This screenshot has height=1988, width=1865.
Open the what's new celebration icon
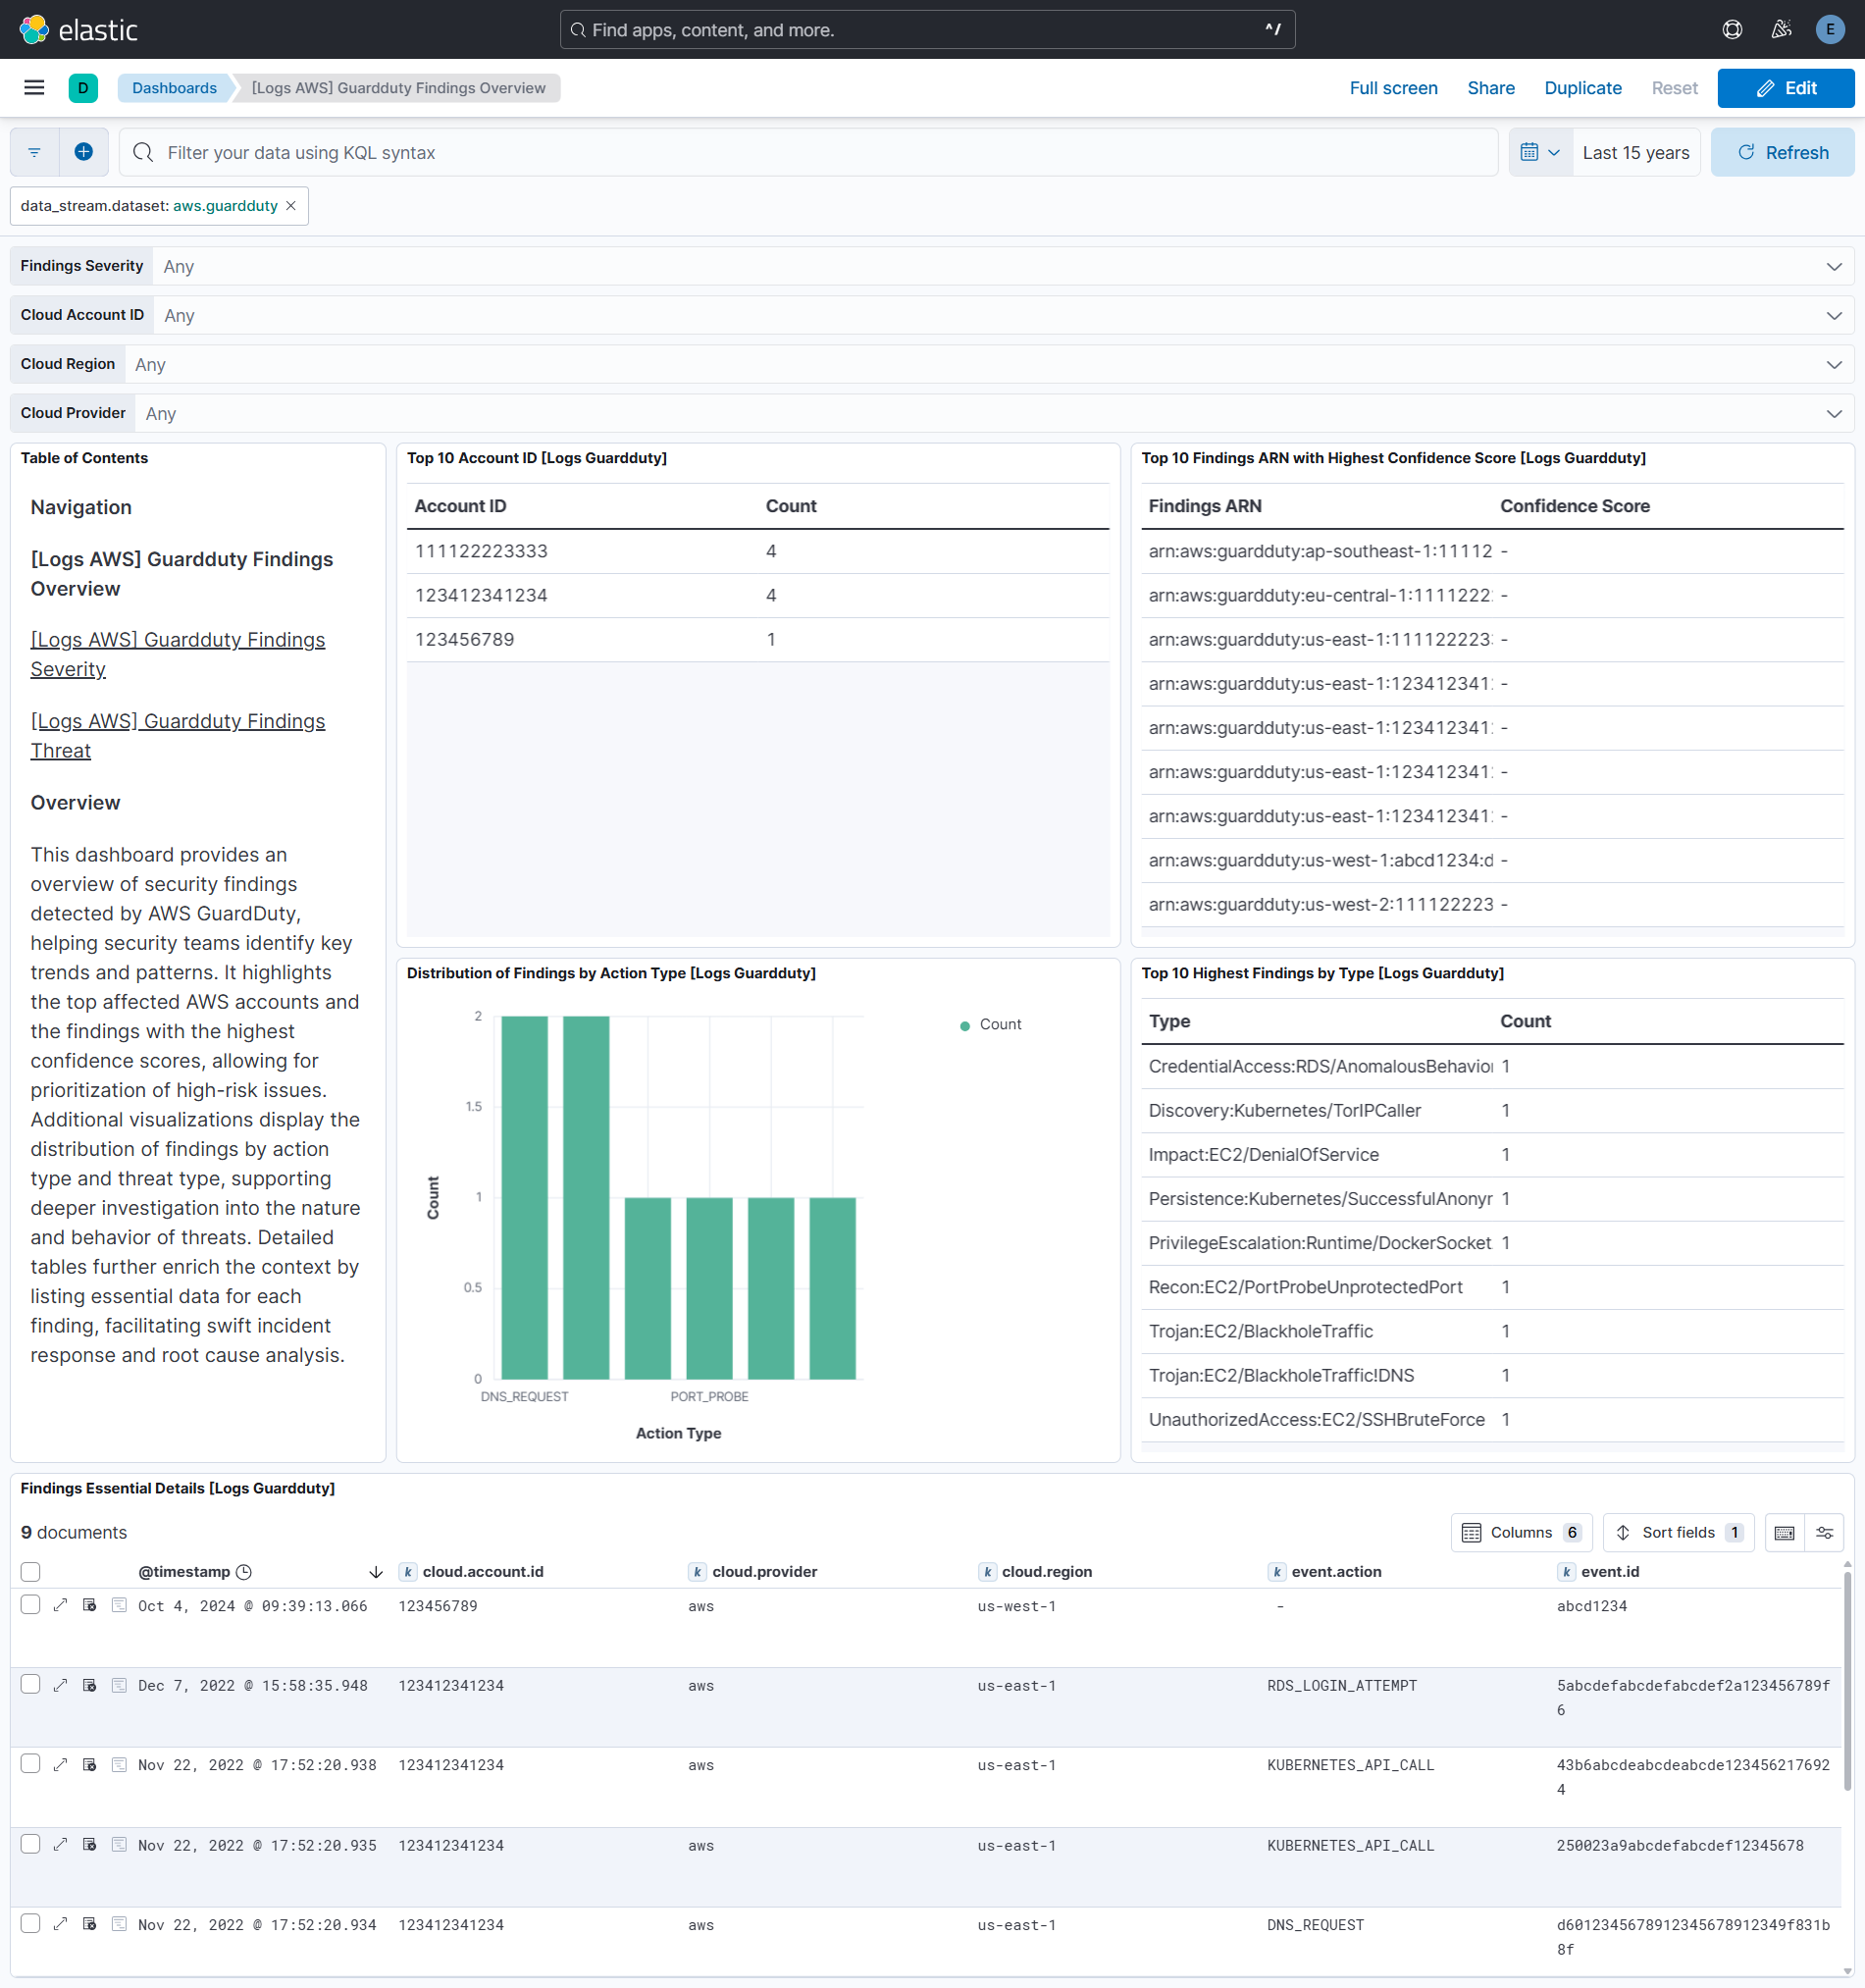[1781, 29]
